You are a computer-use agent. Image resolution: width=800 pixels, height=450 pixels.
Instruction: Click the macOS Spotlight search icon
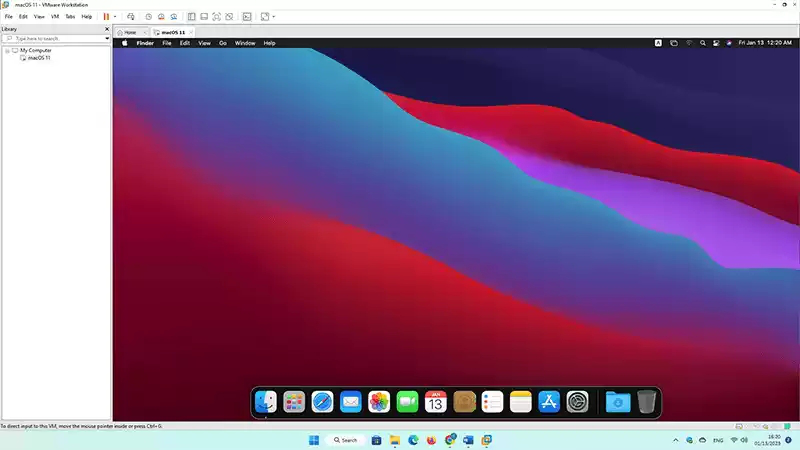(x=703, y=43)
